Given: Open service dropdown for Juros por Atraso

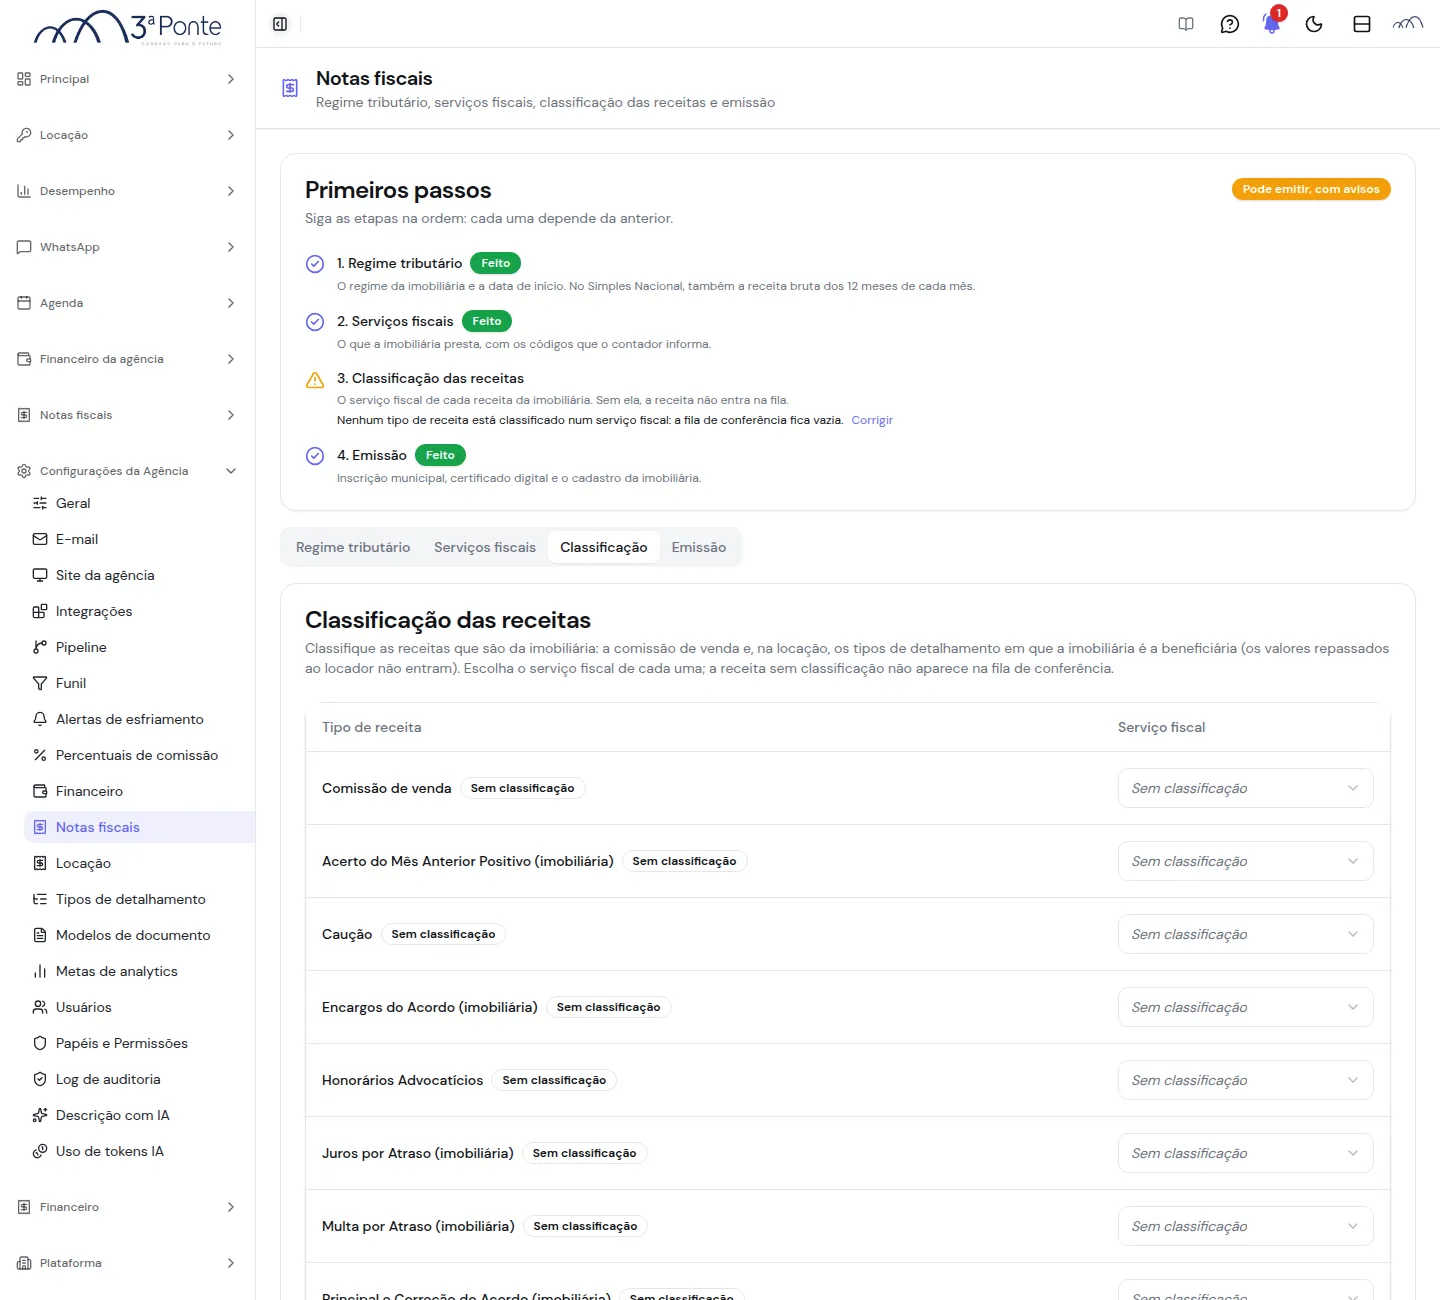Looking at the screenshot, I should click(1245, 1153).
